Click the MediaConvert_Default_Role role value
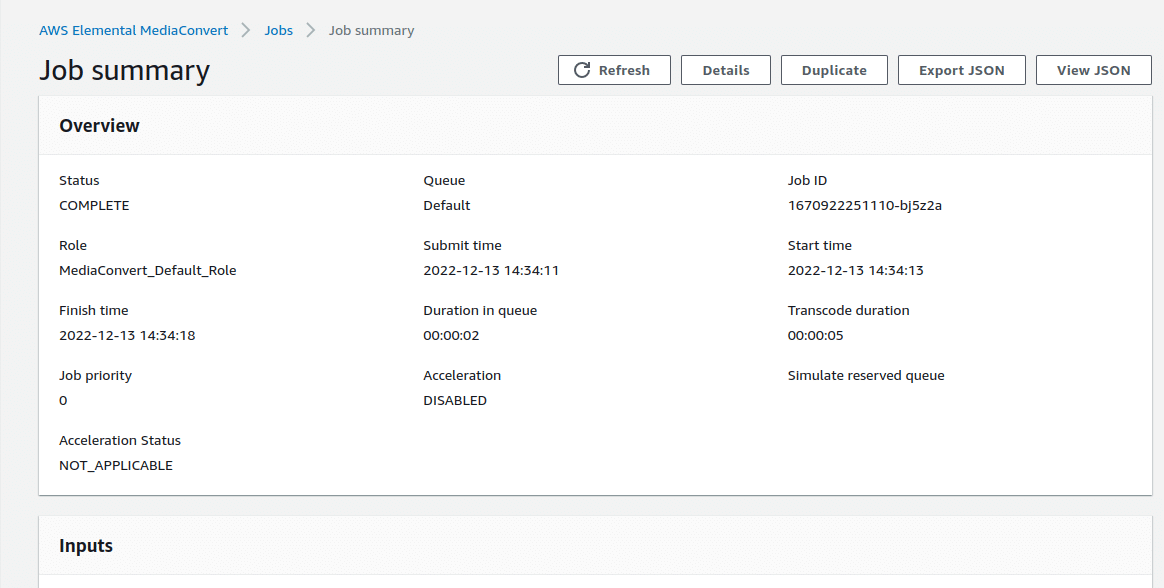The image size is (1164, 588). click(148, 270)
